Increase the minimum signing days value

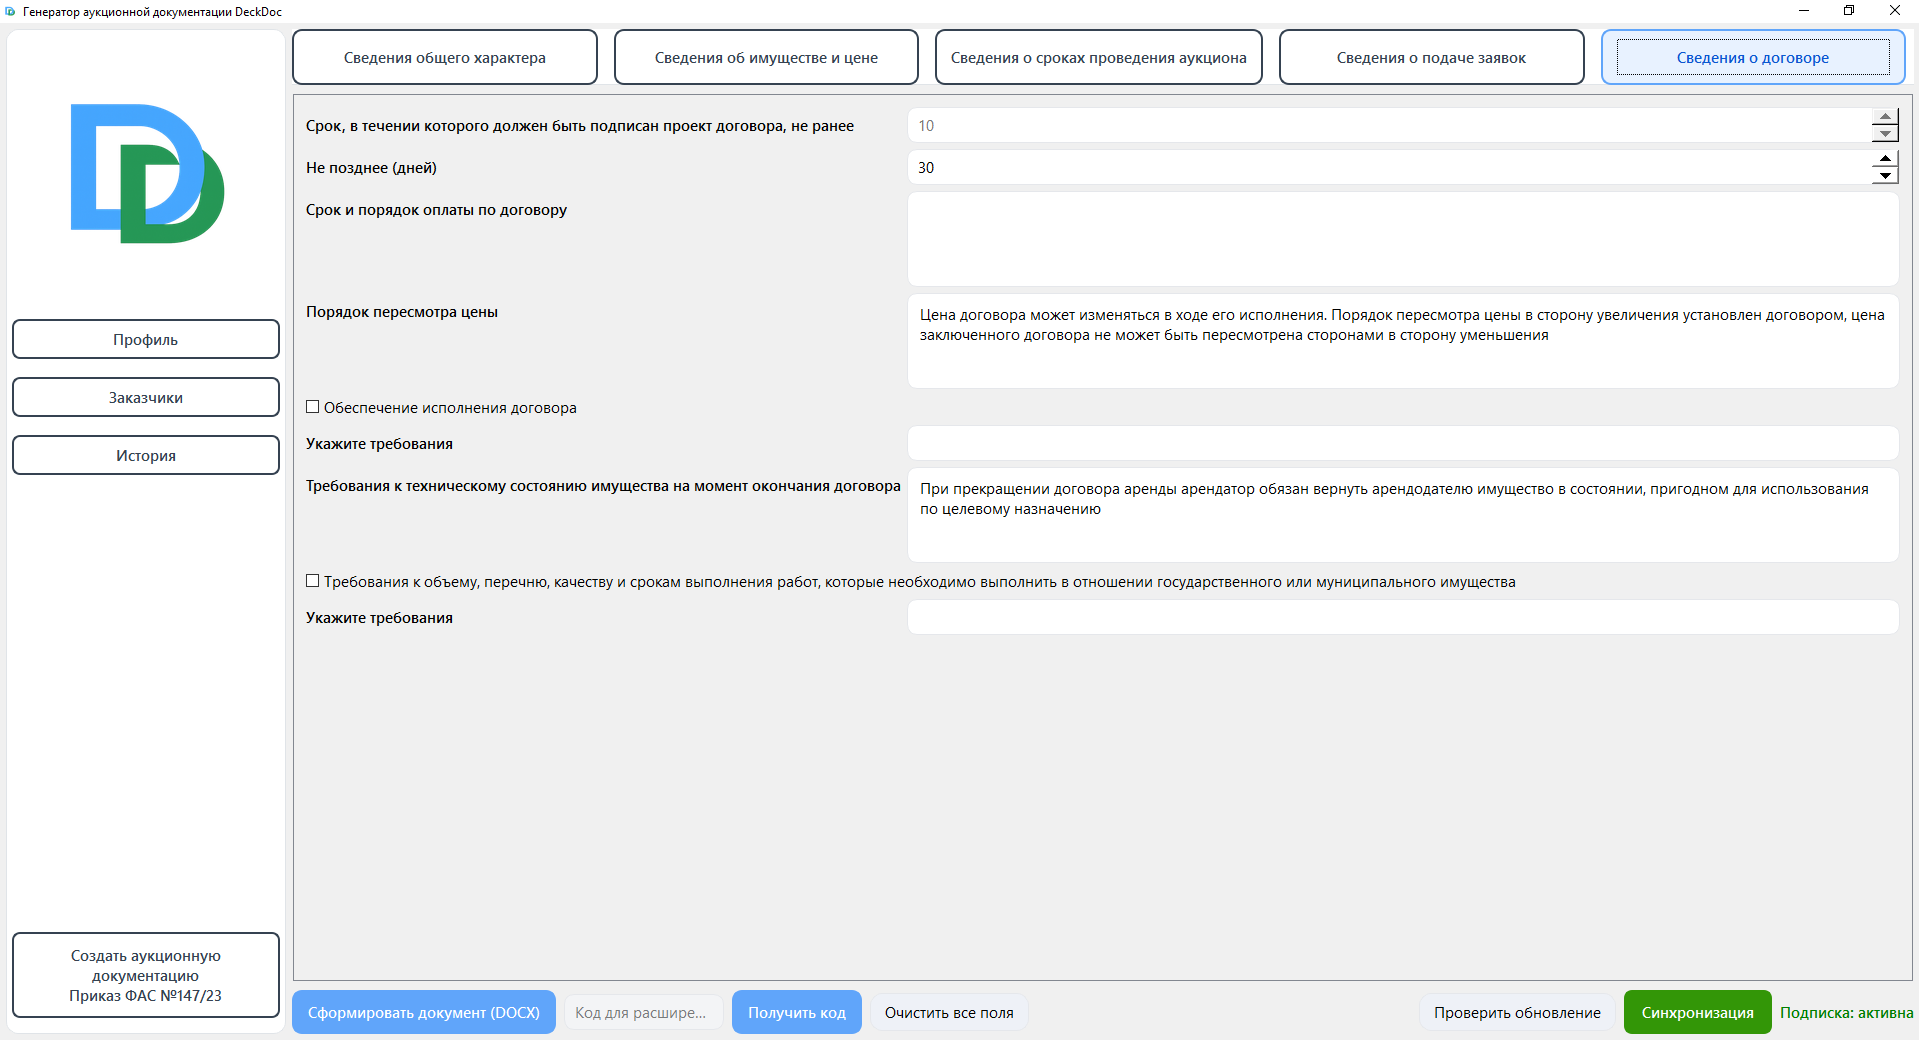coord(1885,117)
